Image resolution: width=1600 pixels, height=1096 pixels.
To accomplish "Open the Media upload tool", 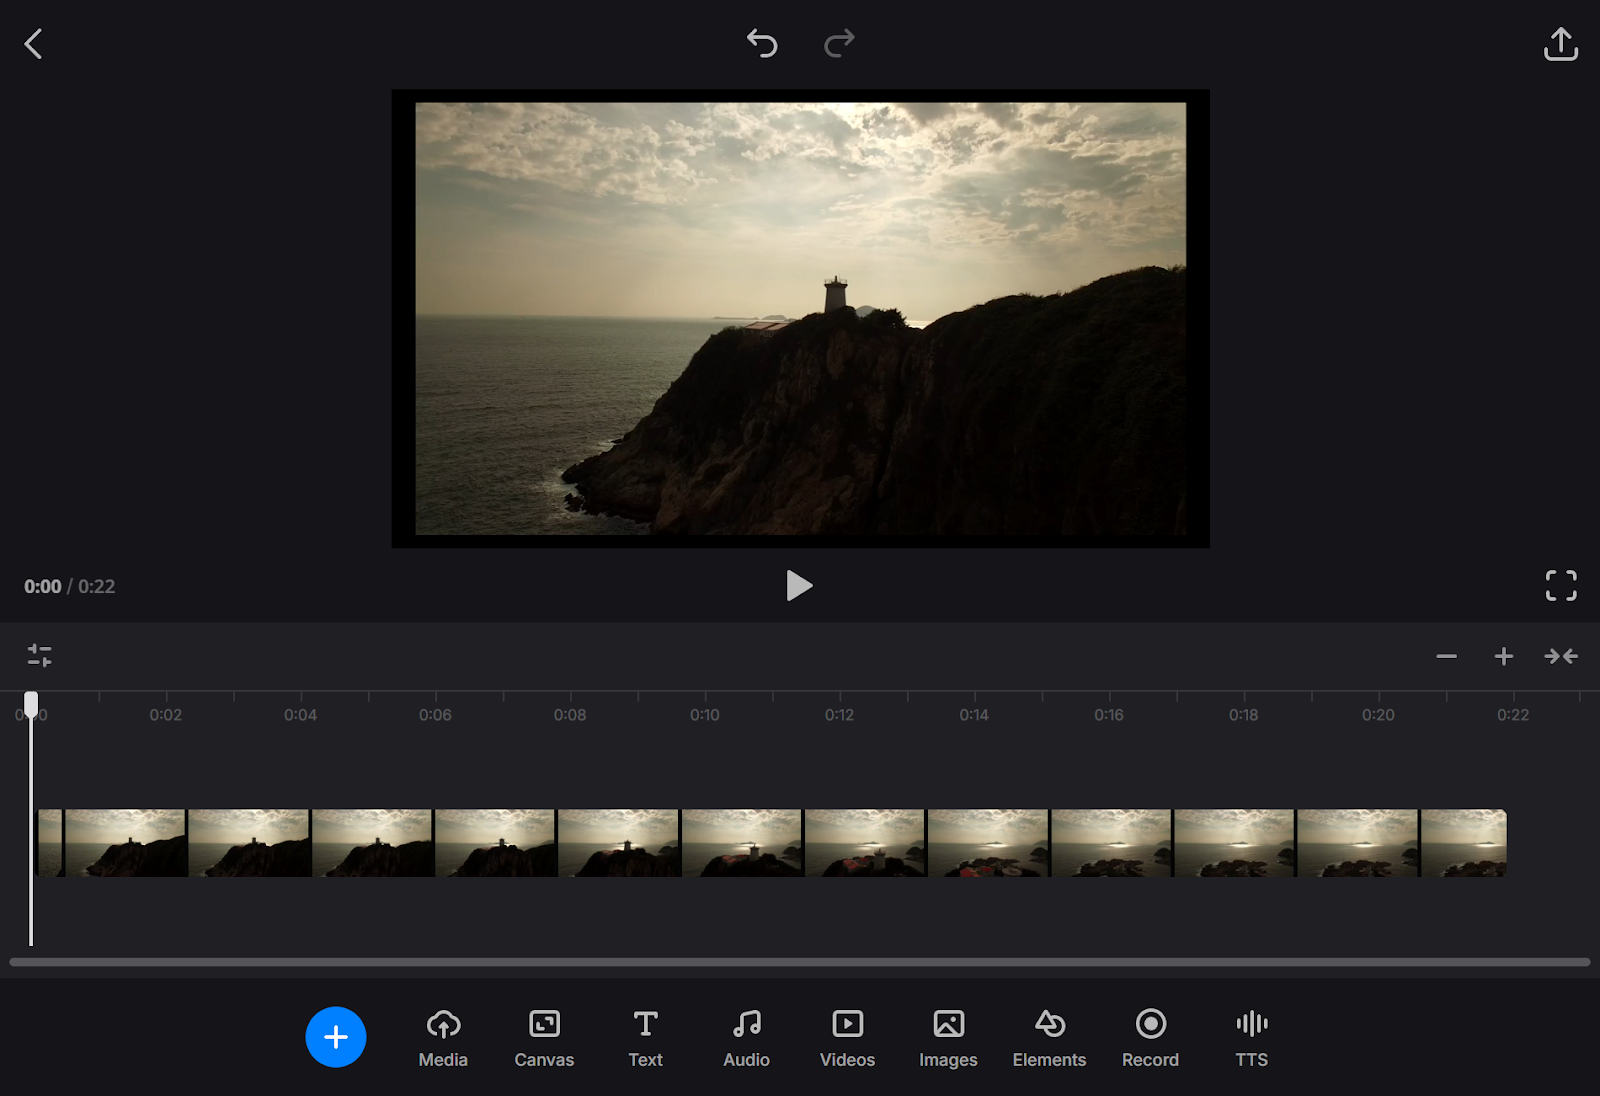I will [x=443, y=1037].
